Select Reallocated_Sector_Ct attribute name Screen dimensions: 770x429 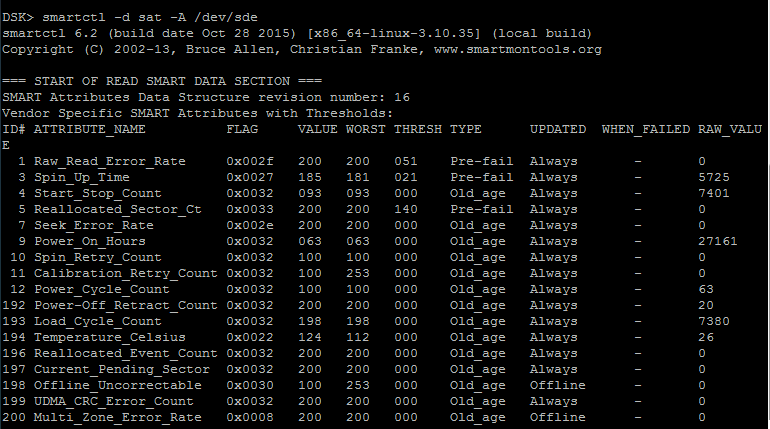point(117,210)
